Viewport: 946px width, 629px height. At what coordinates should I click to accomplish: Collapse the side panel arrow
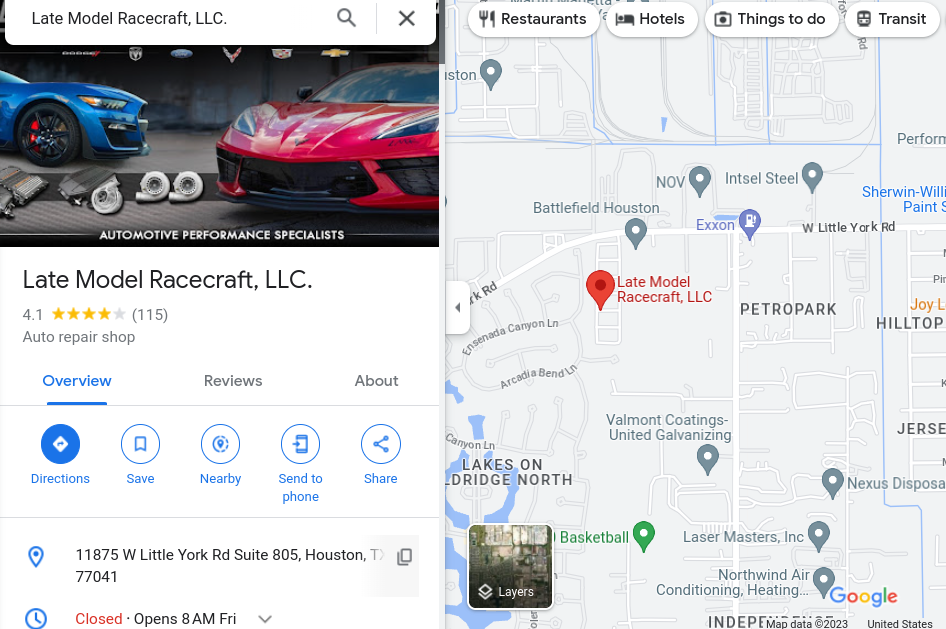tap(457, 308)
